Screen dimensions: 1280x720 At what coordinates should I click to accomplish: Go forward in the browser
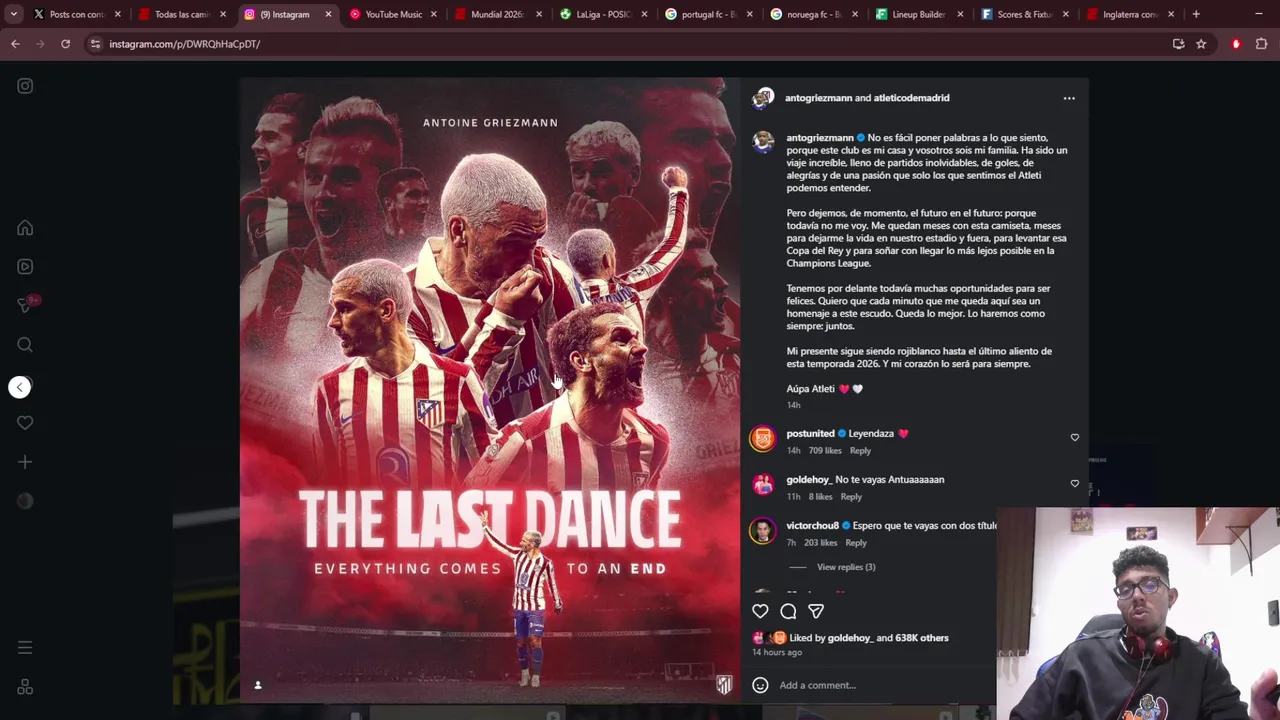(40, 44)
